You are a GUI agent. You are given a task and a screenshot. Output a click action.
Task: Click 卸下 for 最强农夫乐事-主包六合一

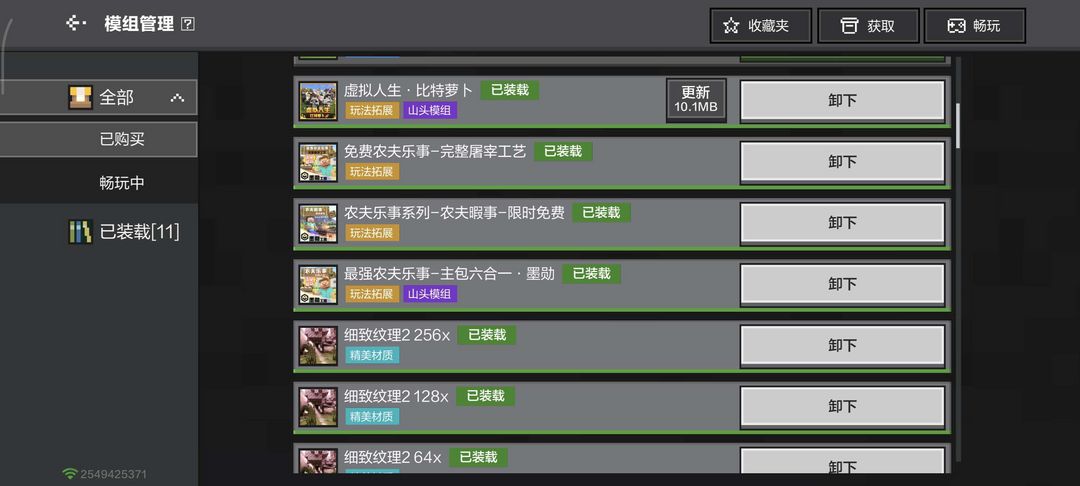pos(842,284)
